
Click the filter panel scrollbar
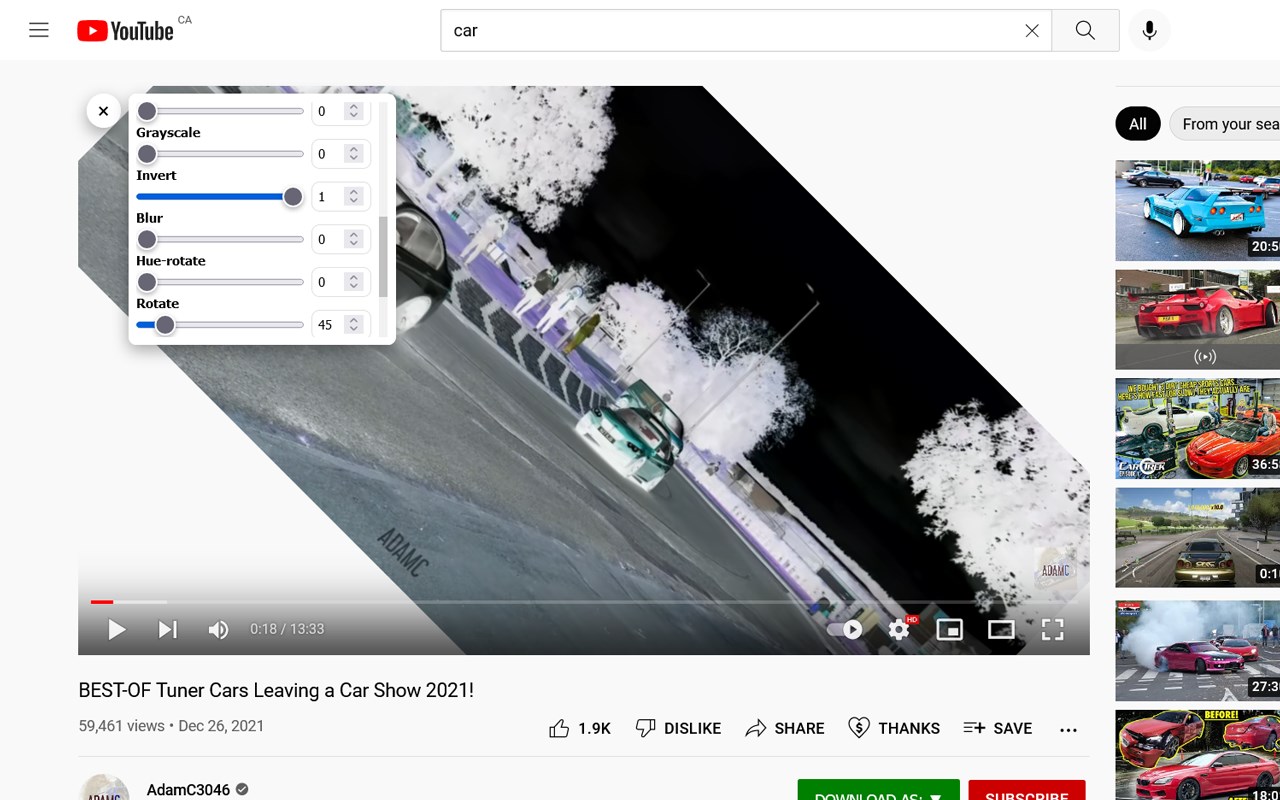click(x=383, y=255)
